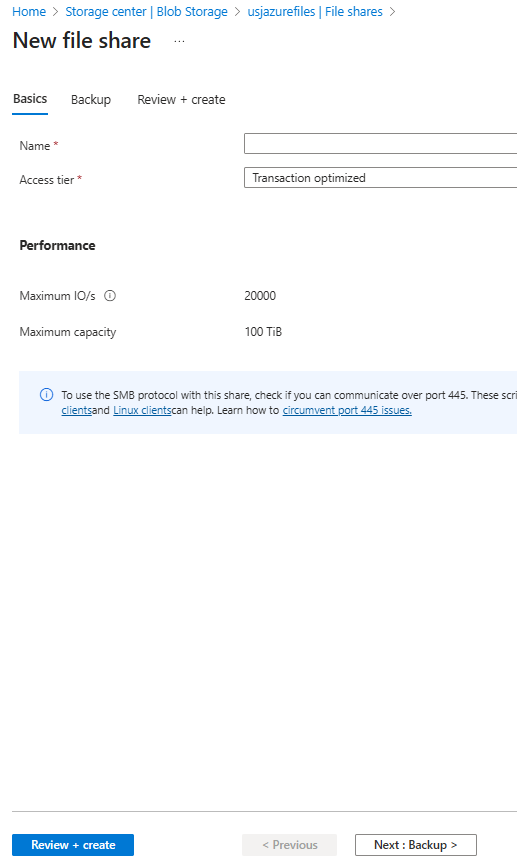Click the blue Review + create button
The height and width of the screenshot is (857, 517).
73,844
